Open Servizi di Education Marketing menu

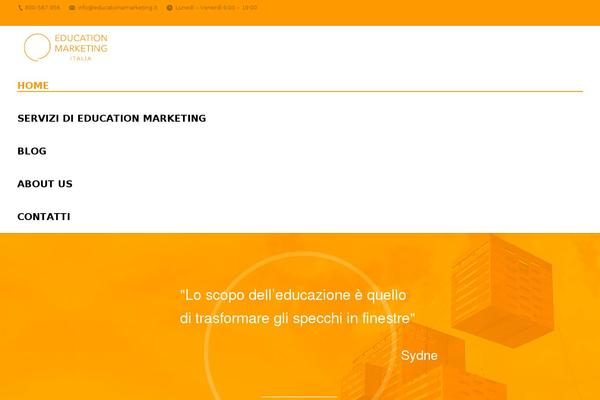coord(112,118)
